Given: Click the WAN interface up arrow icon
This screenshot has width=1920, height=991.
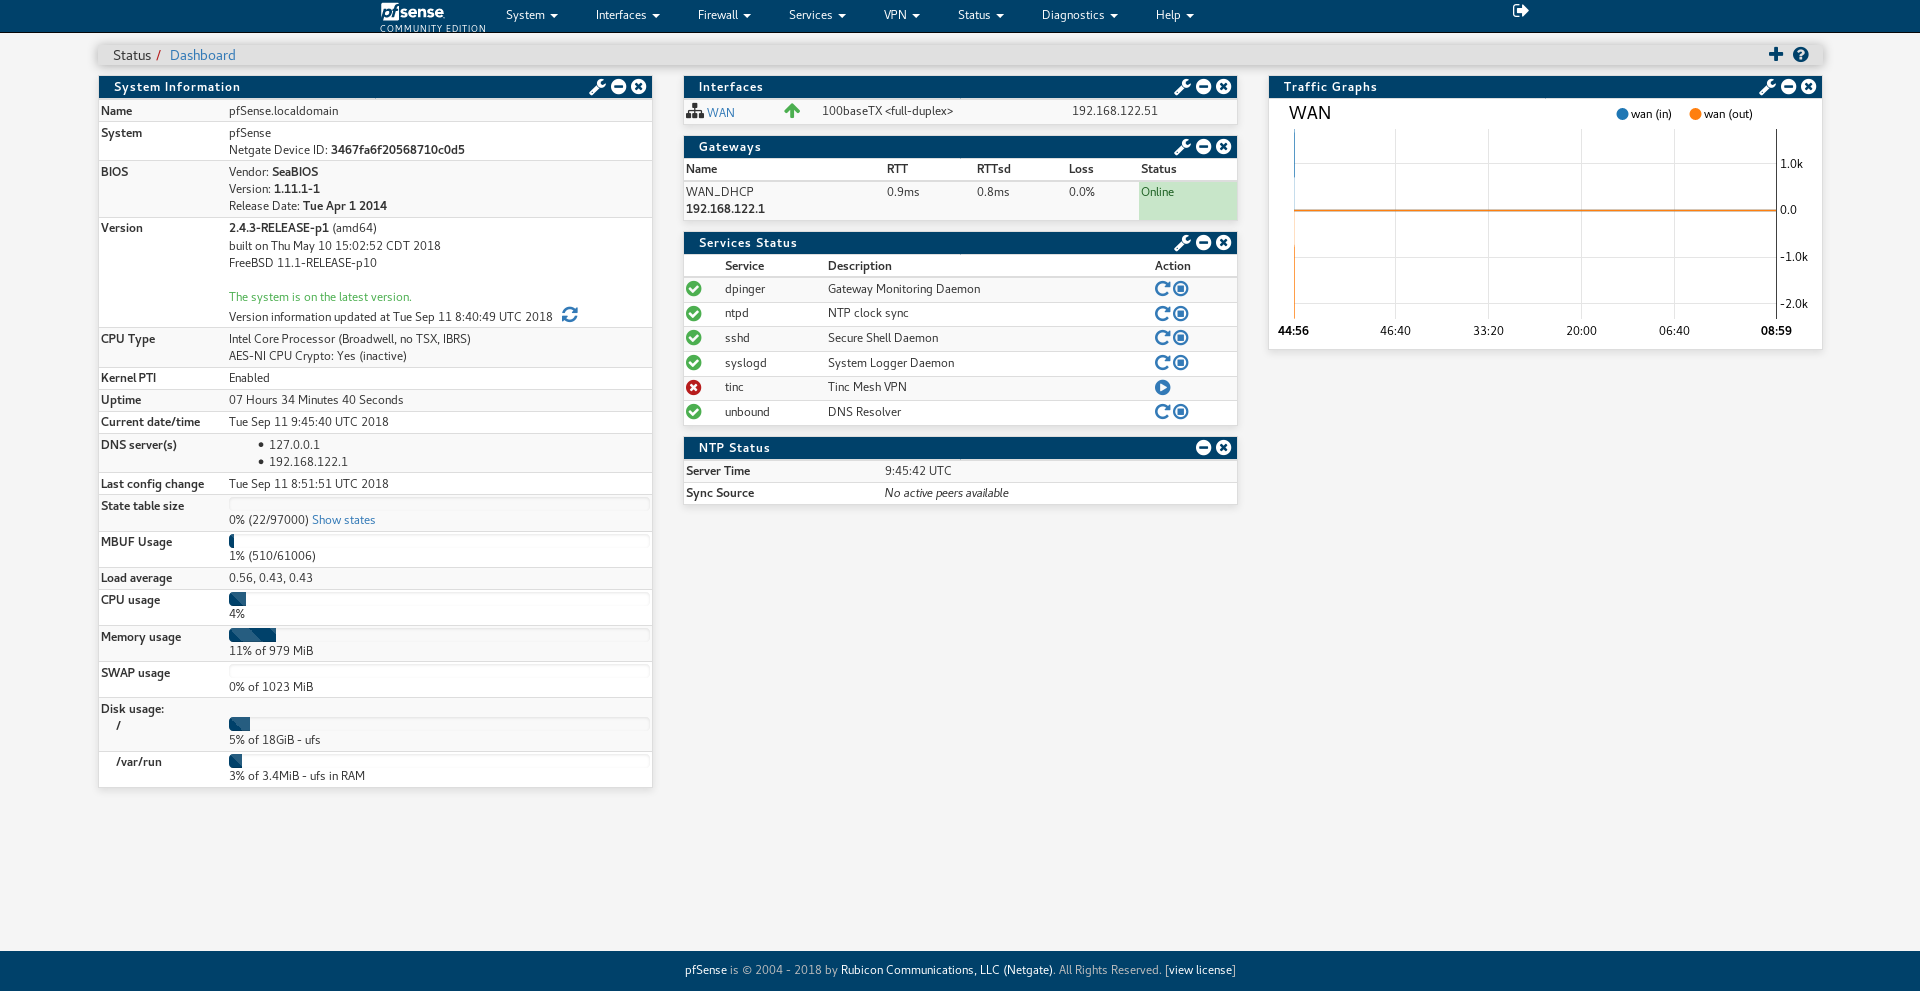Looking at the screenshot, I should click(x=792, y=111).
